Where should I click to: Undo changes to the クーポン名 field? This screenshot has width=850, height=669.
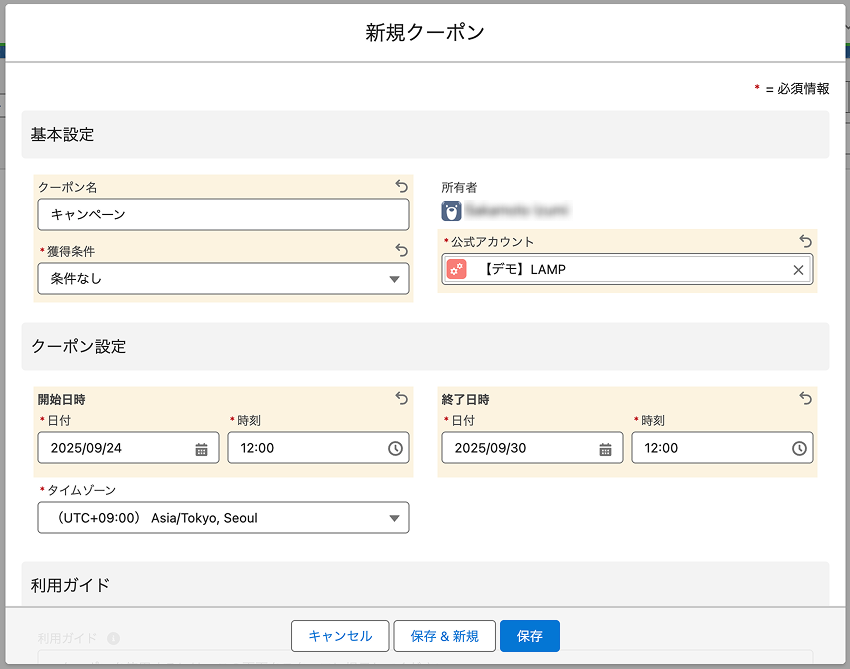tap(401, 186)
